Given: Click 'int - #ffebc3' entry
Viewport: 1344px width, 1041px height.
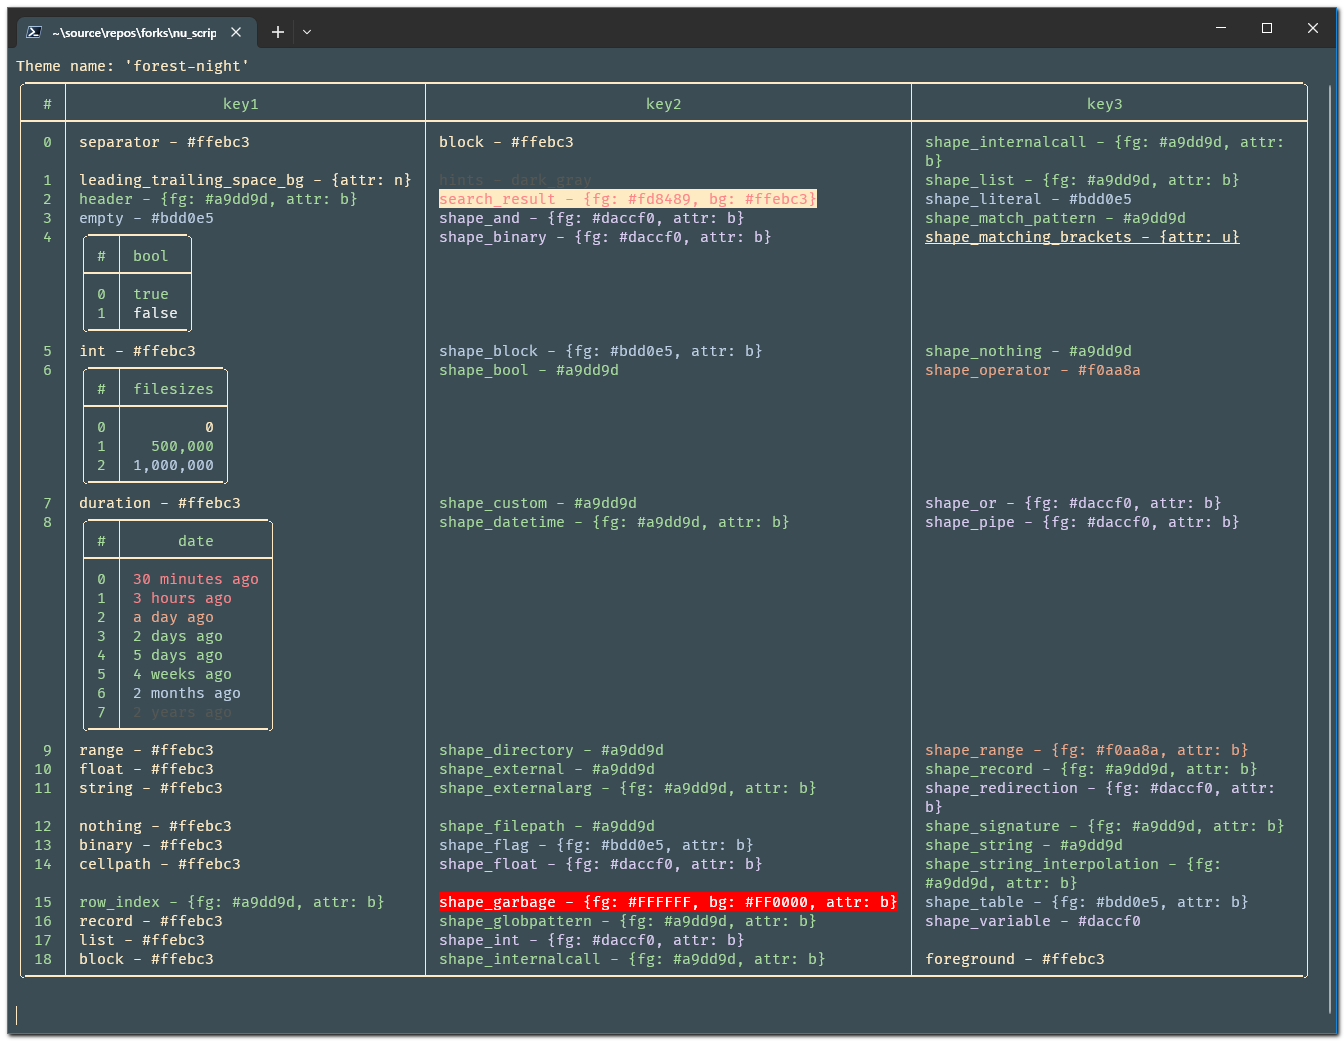Looking at the screenshot, I should (x=138, y=351).
